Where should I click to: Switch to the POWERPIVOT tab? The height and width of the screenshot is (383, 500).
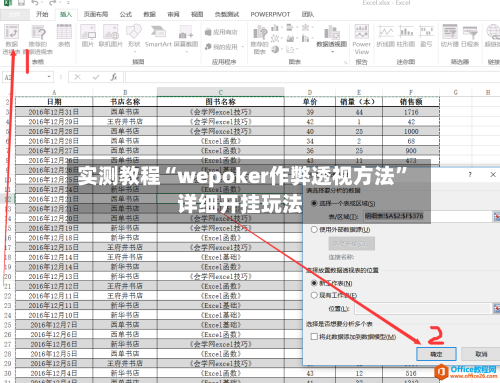pos(270,14)
